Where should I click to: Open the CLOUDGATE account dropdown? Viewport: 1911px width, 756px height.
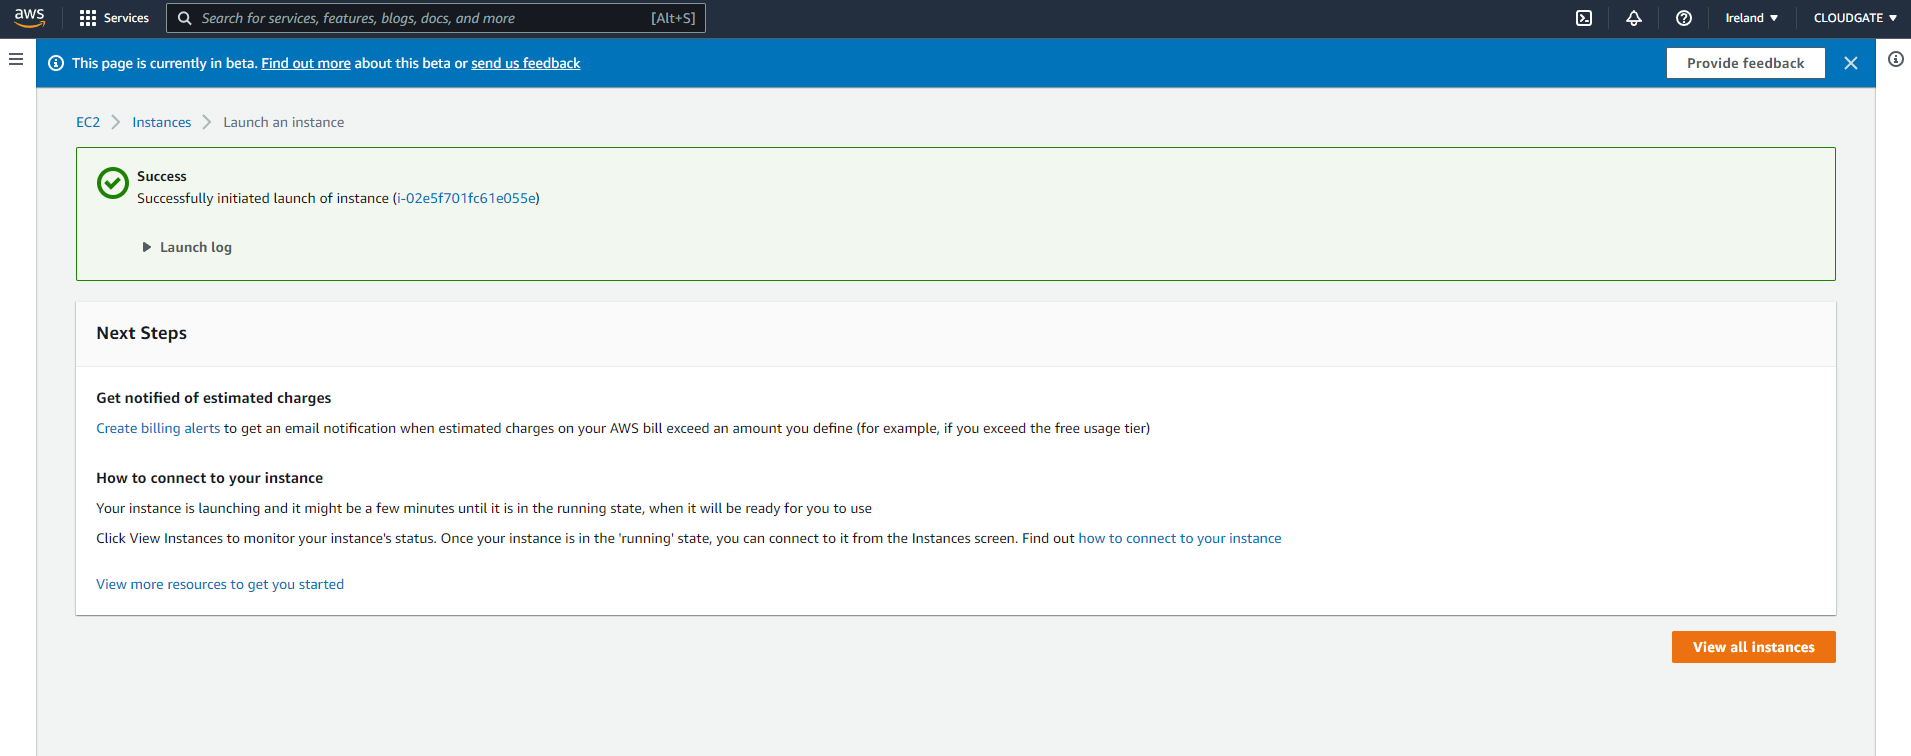pos(1855,18)
